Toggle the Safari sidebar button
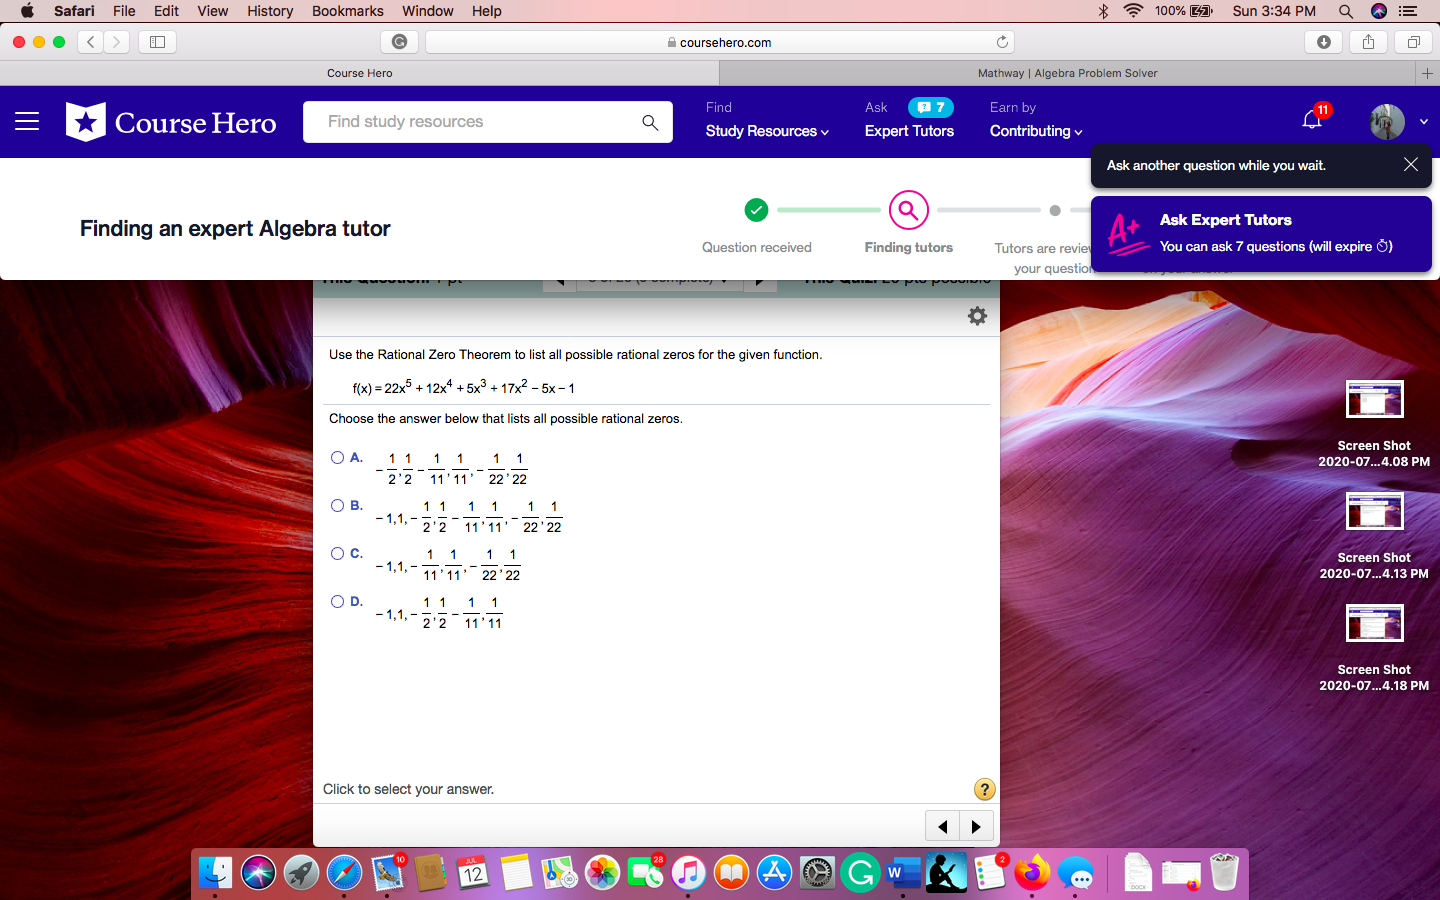Viewport: 1440px width, 900px height. tap(157, 42)
